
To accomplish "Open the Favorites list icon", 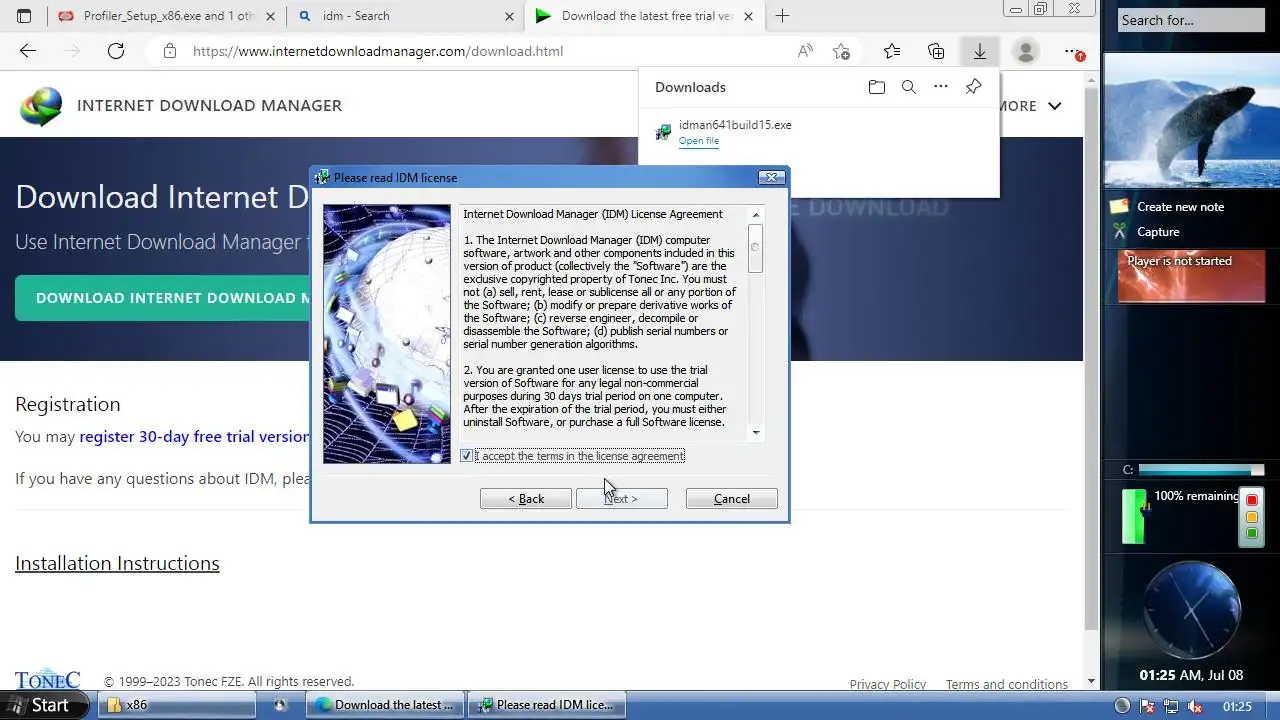I will [892, 51].
